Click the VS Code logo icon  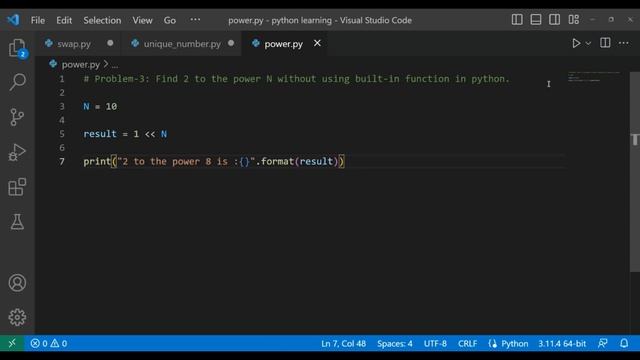(13, 20)
